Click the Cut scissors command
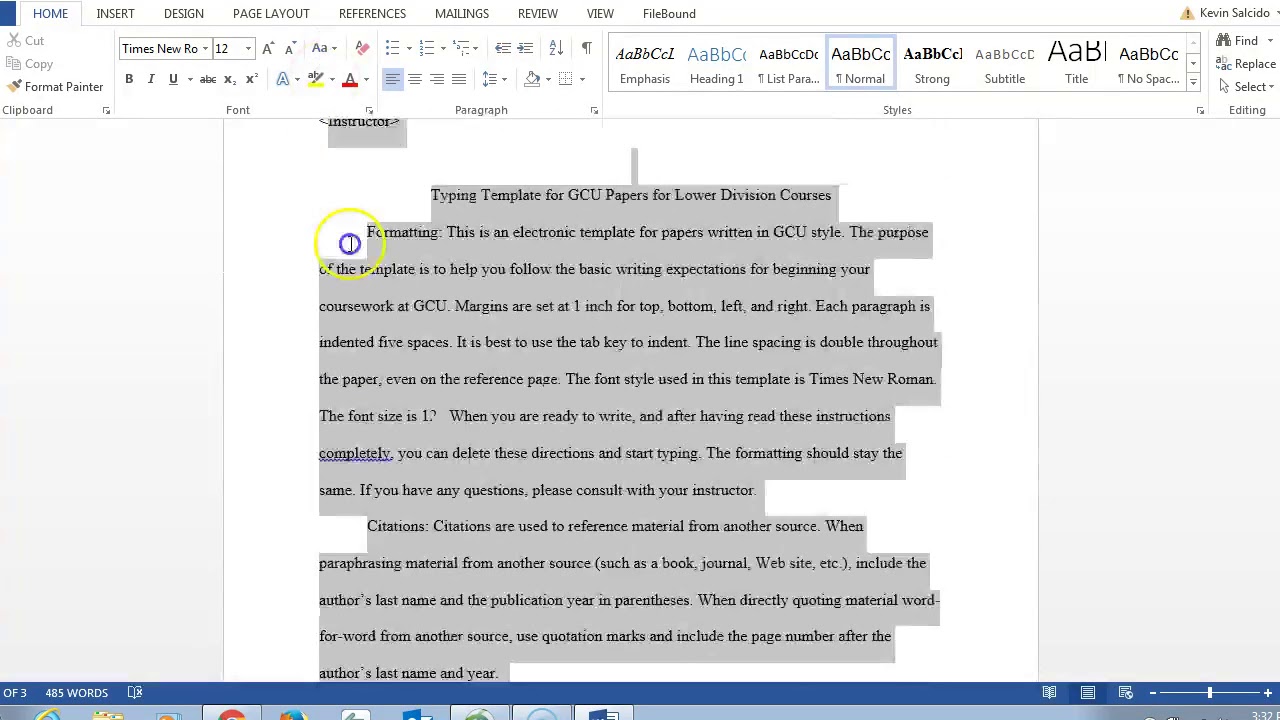Image resolution: width=1280 pixels, height=720 pixels. tap(25, 41)
